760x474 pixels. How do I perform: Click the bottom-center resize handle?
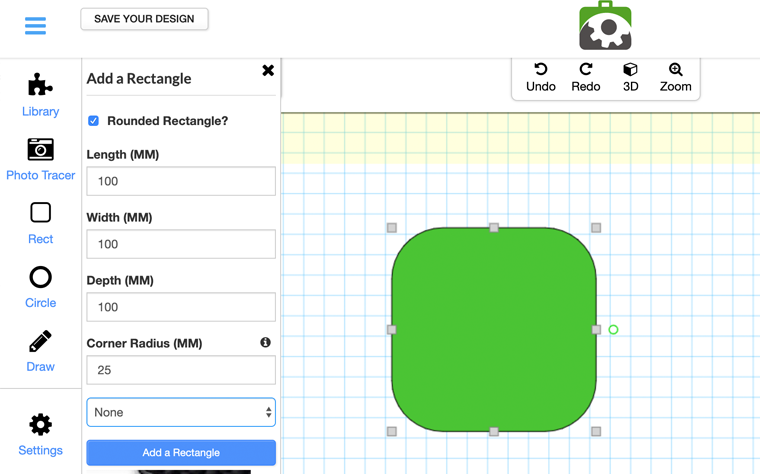click(x=494, y=431)
